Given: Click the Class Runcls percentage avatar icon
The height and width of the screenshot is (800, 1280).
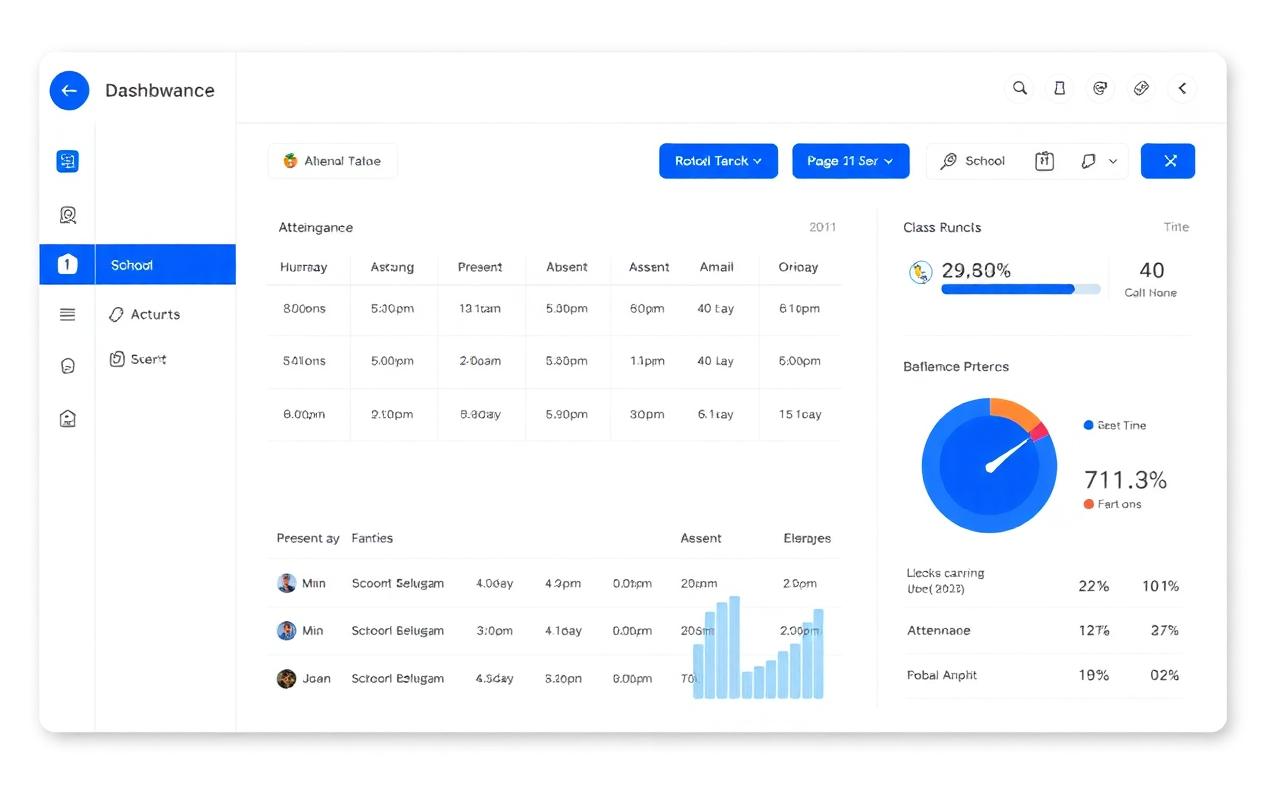Looking at the screenshot, I should click(920, 271).
